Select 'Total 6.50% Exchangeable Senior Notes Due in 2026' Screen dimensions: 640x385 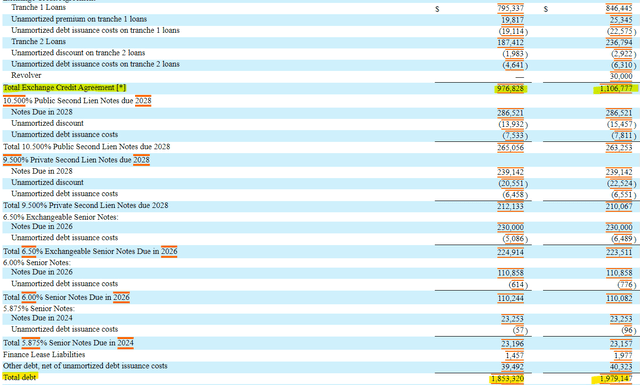(90, 251)
